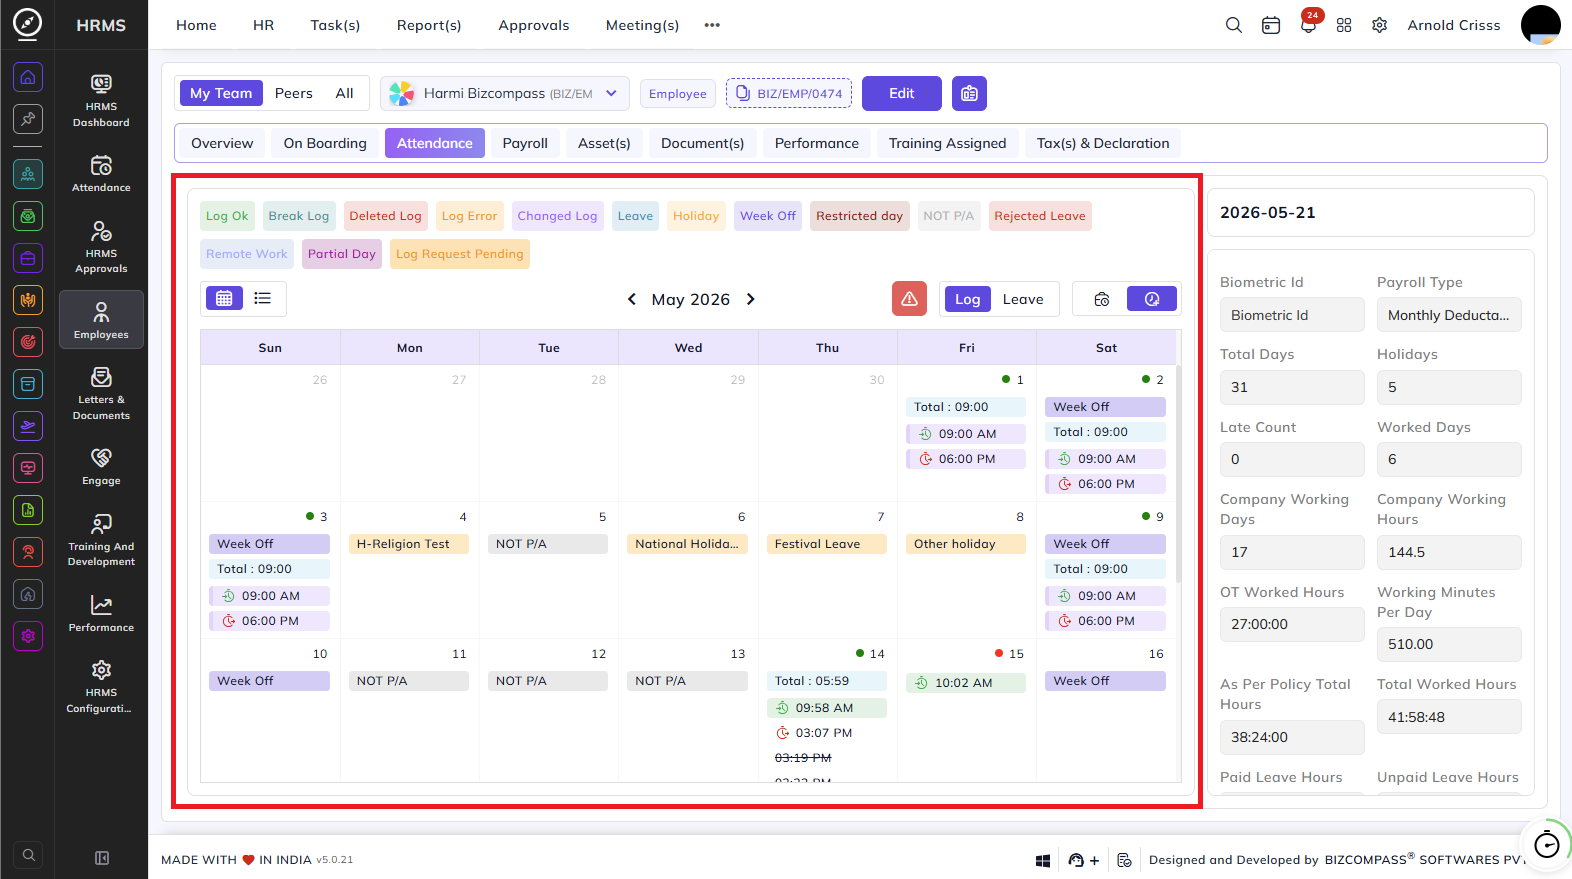Select All filter
The image size is (1572, 879).
point(344,93)
